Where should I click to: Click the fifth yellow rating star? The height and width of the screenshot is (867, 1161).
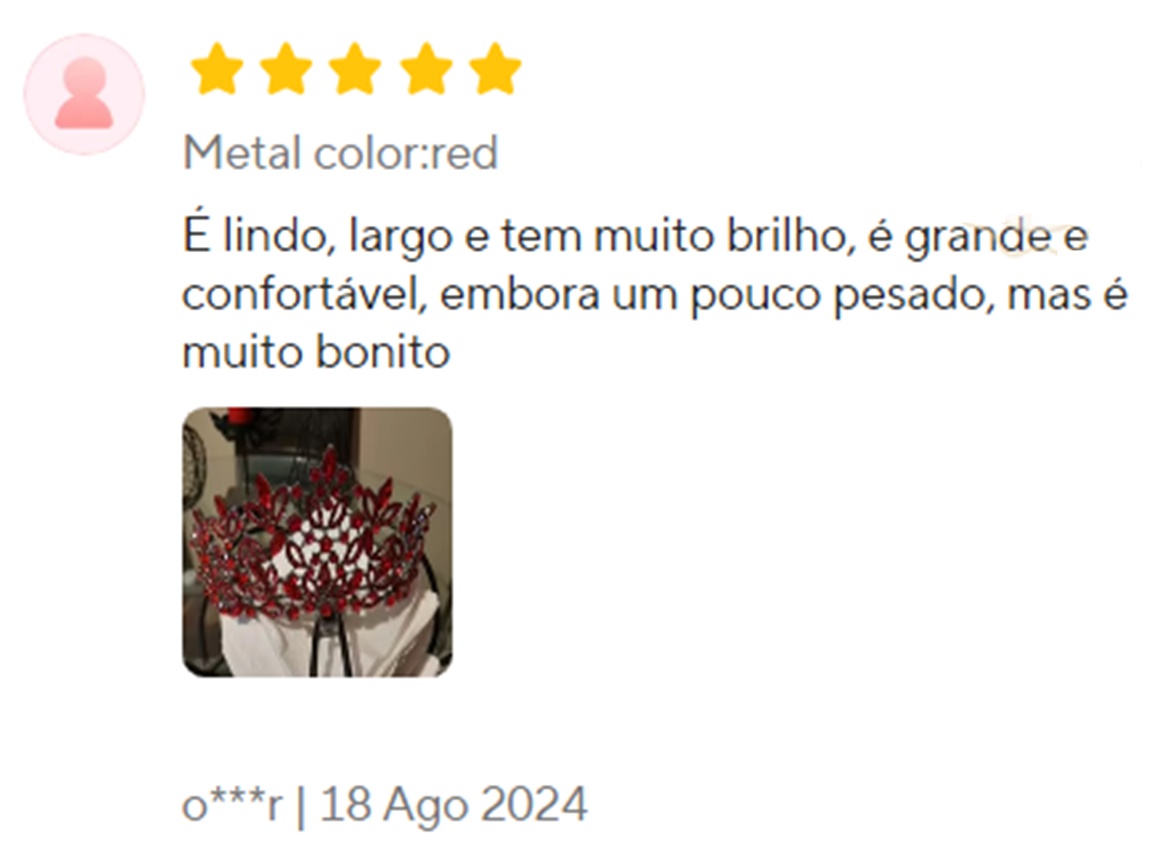495,69
